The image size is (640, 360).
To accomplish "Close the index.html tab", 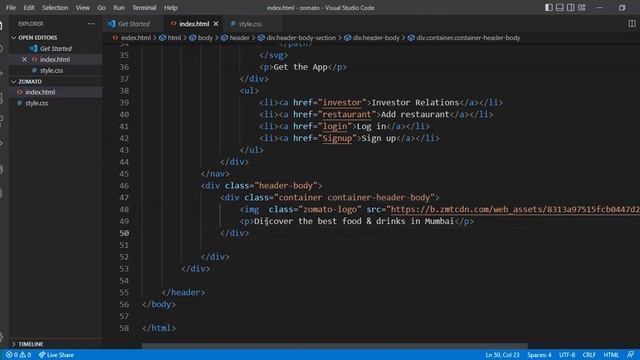I will [216, 24].
